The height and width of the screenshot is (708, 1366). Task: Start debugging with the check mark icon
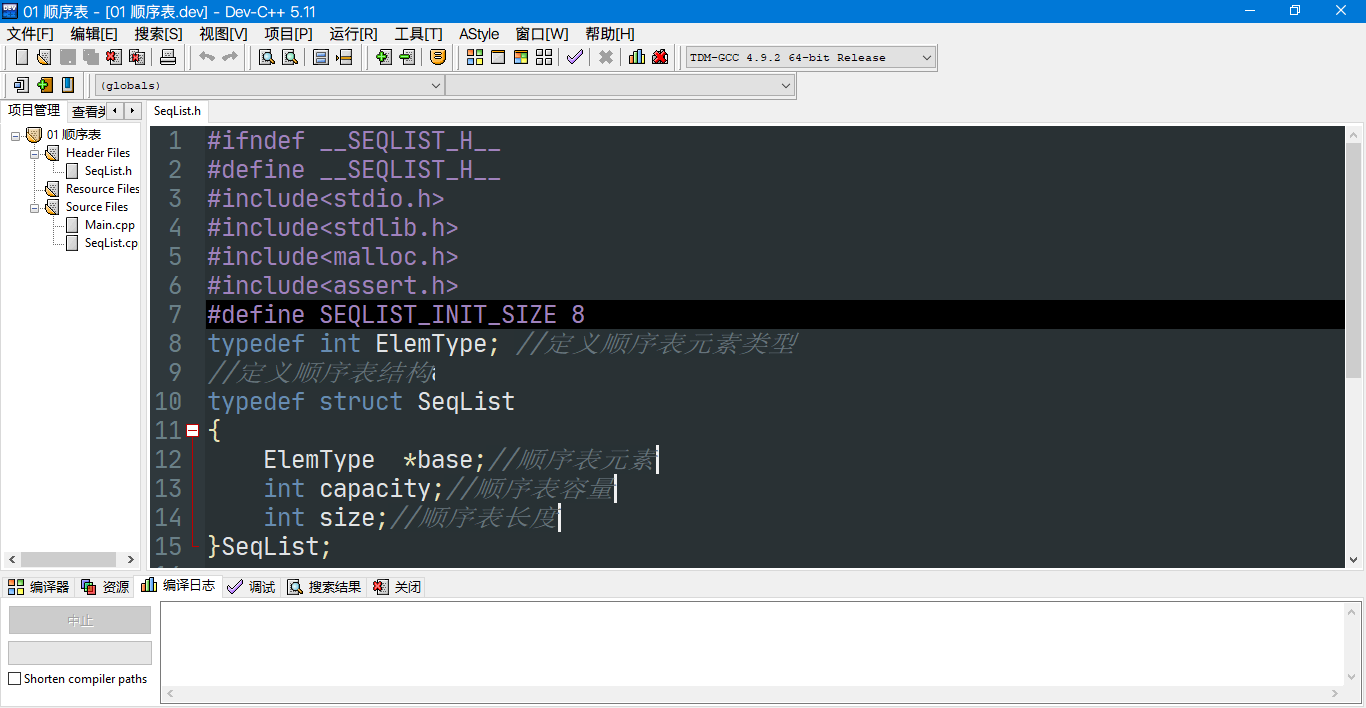pyautogui.click(x=574, y=57)
